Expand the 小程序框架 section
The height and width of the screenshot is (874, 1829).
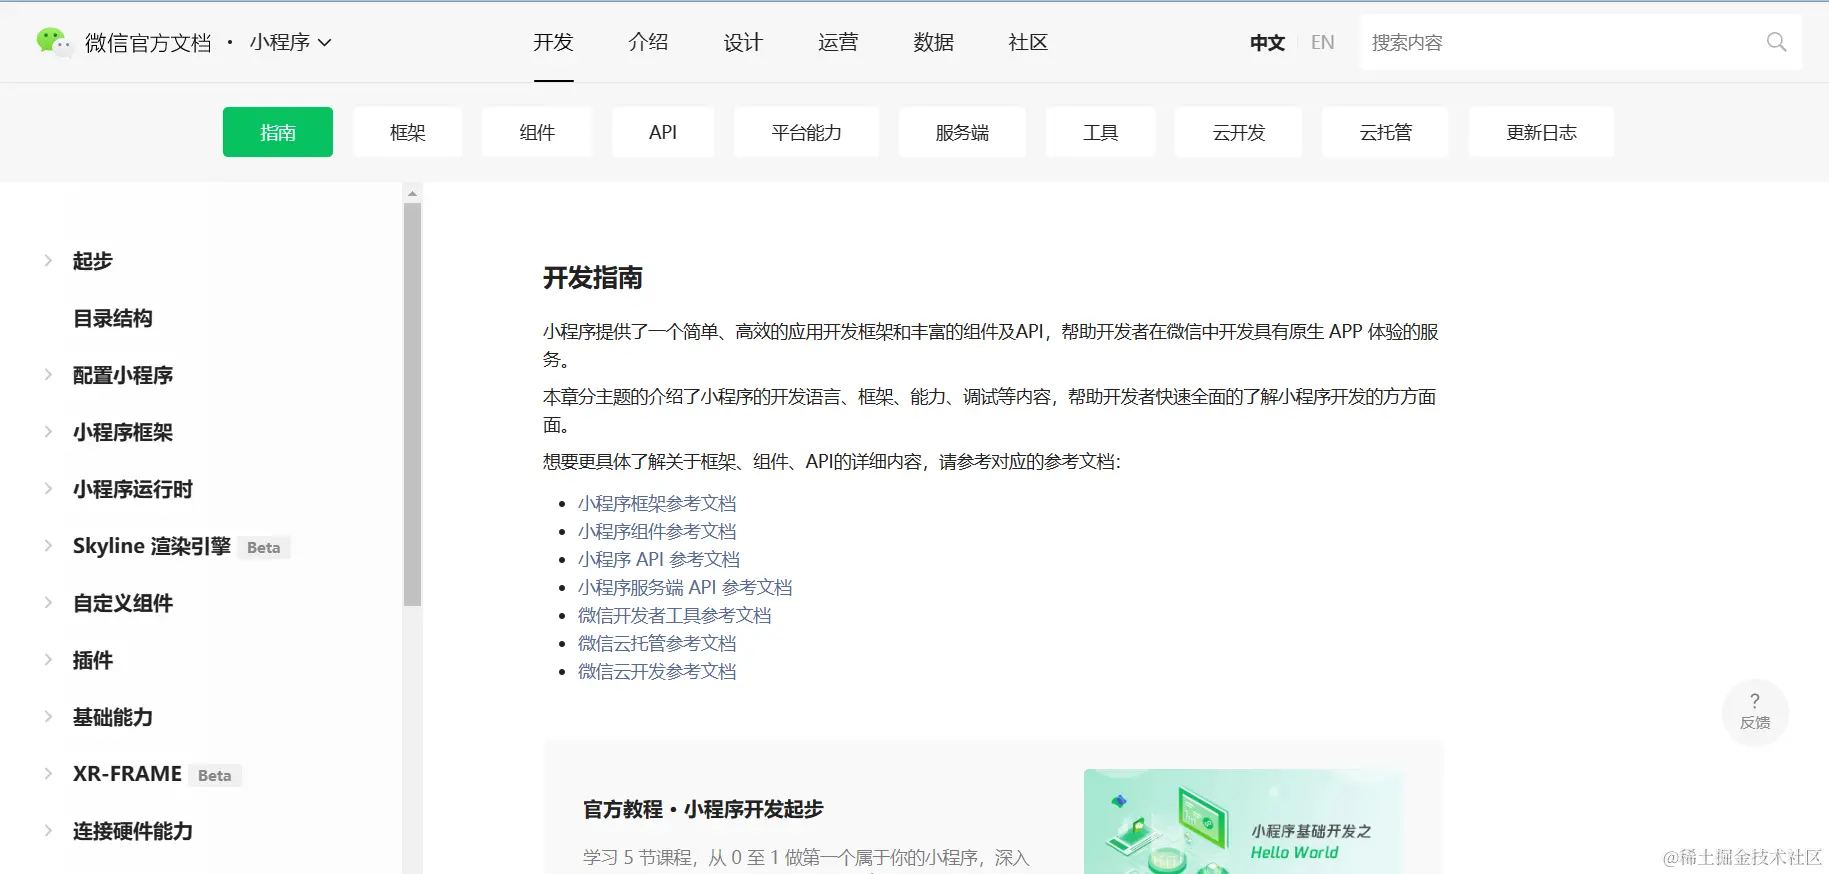(48, 432)
